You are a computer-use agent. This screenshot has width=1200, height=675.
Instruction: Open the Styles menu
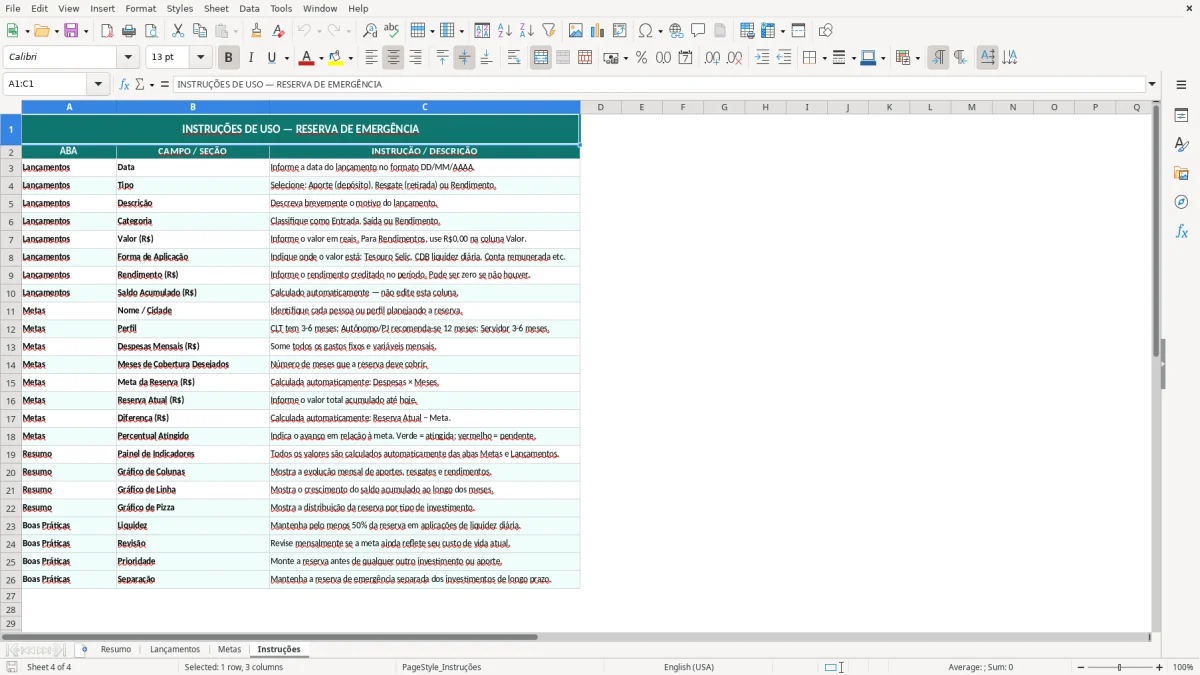point(180,8)
